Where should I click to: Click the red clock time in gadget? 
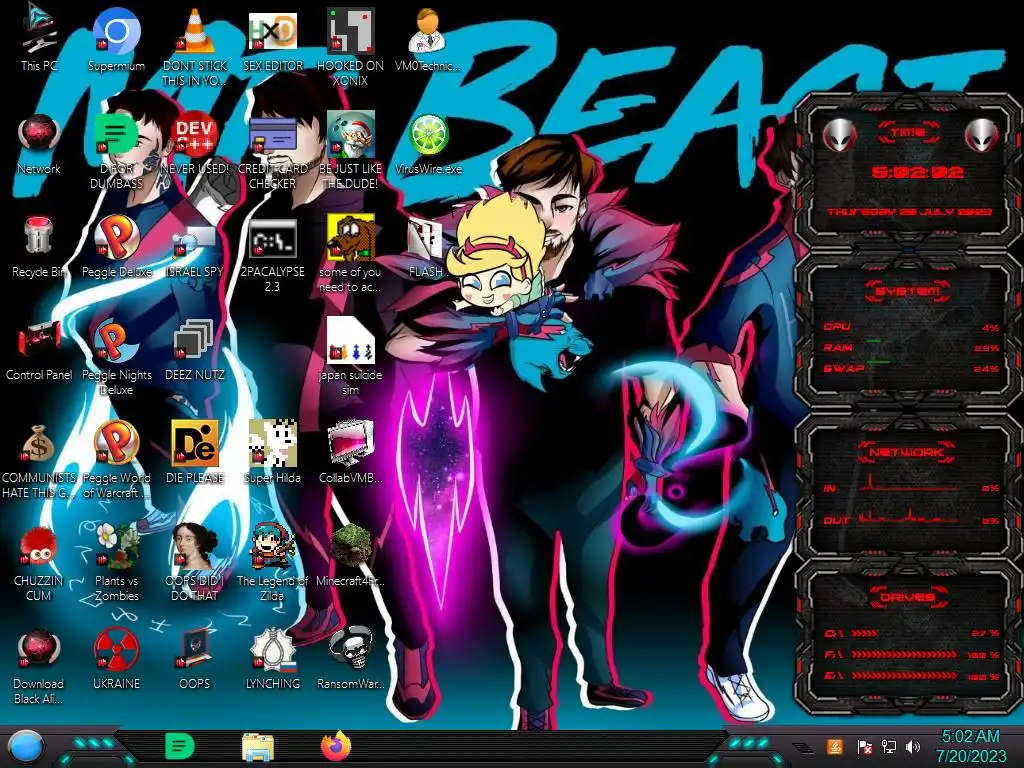pos(918,172)
